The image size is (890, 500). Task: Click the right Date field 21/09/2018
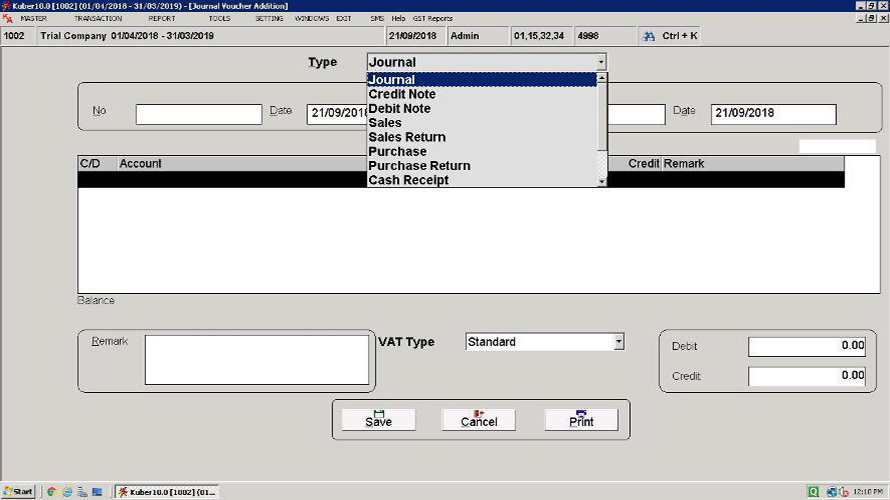[x=773, y=114]
